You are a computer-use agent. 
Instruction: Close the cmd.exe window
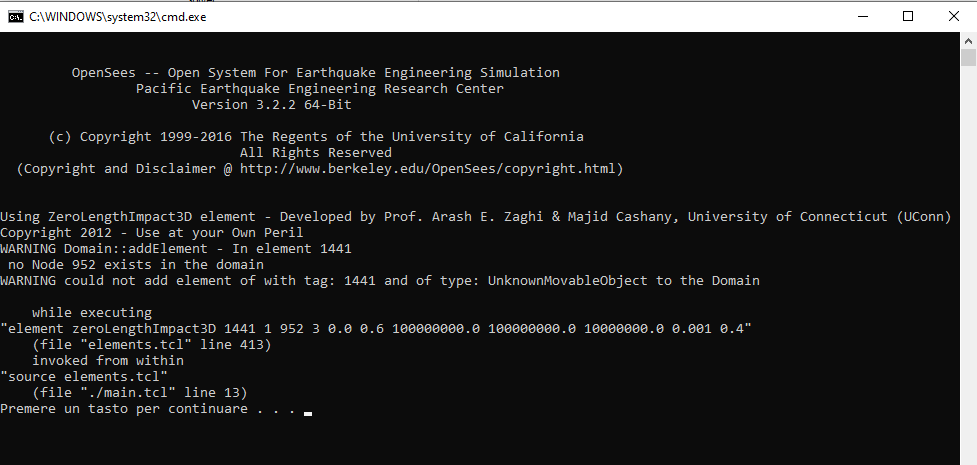click(953, 17)
